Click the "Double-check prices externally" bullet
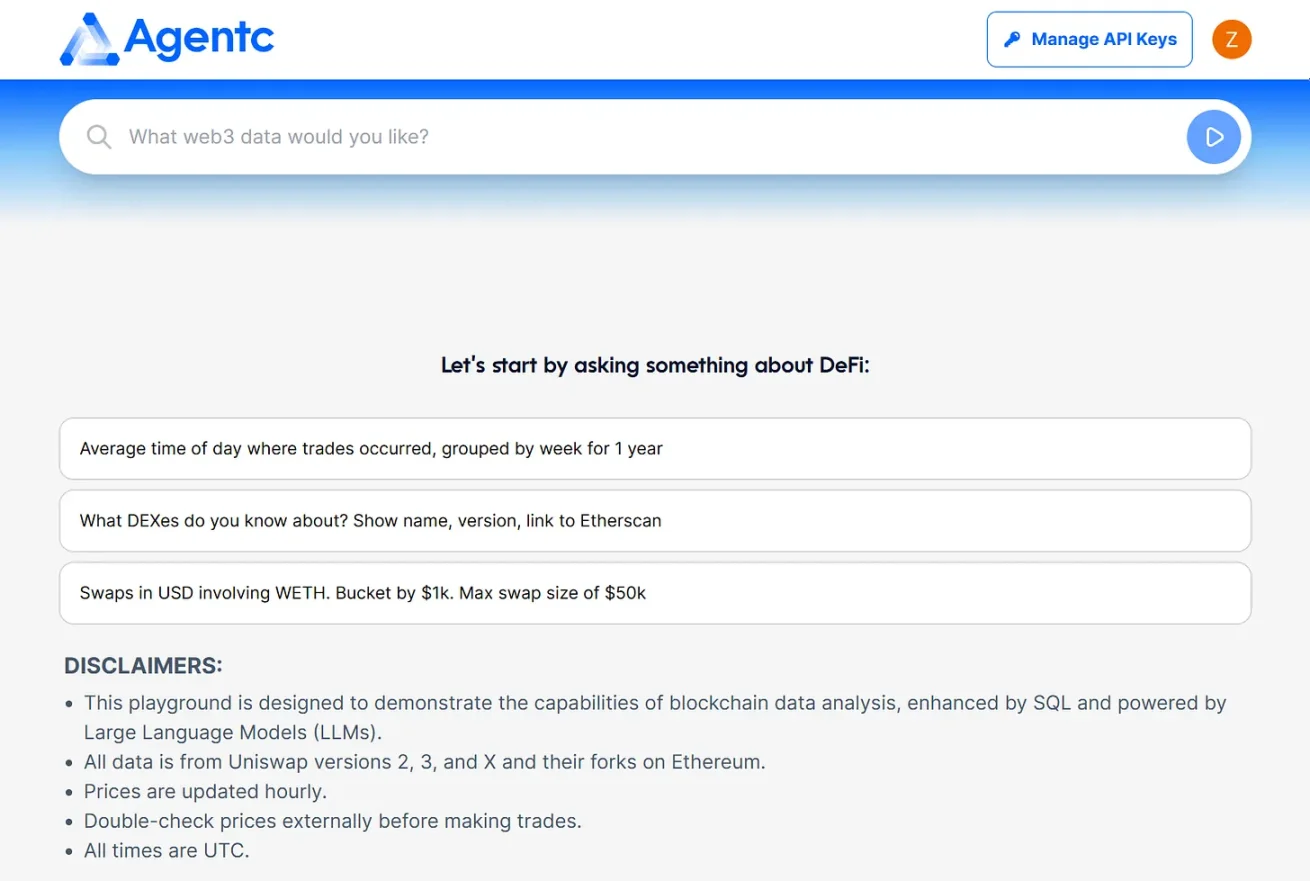This screenshot has height=881, width=1310. pos(332,821)
